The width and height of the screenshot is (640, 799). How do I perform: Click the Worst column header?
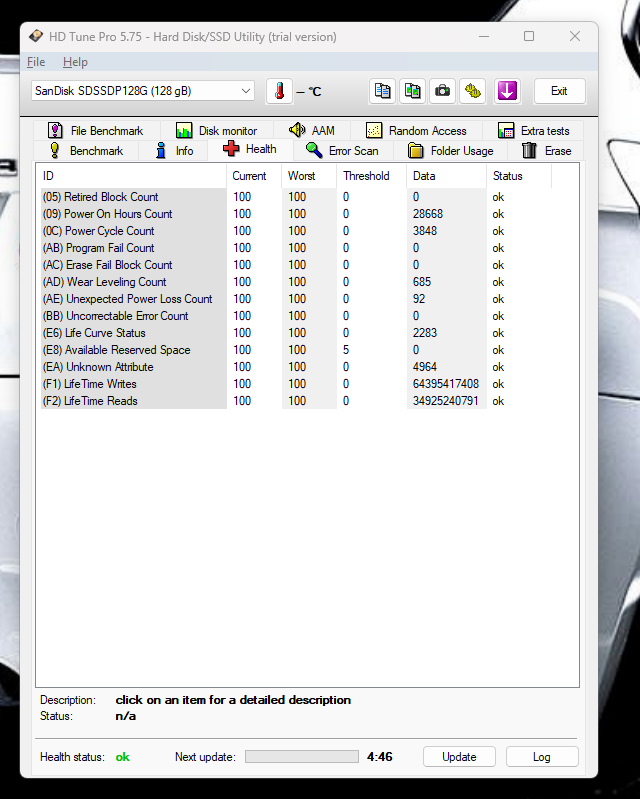(x=309, y=176)
